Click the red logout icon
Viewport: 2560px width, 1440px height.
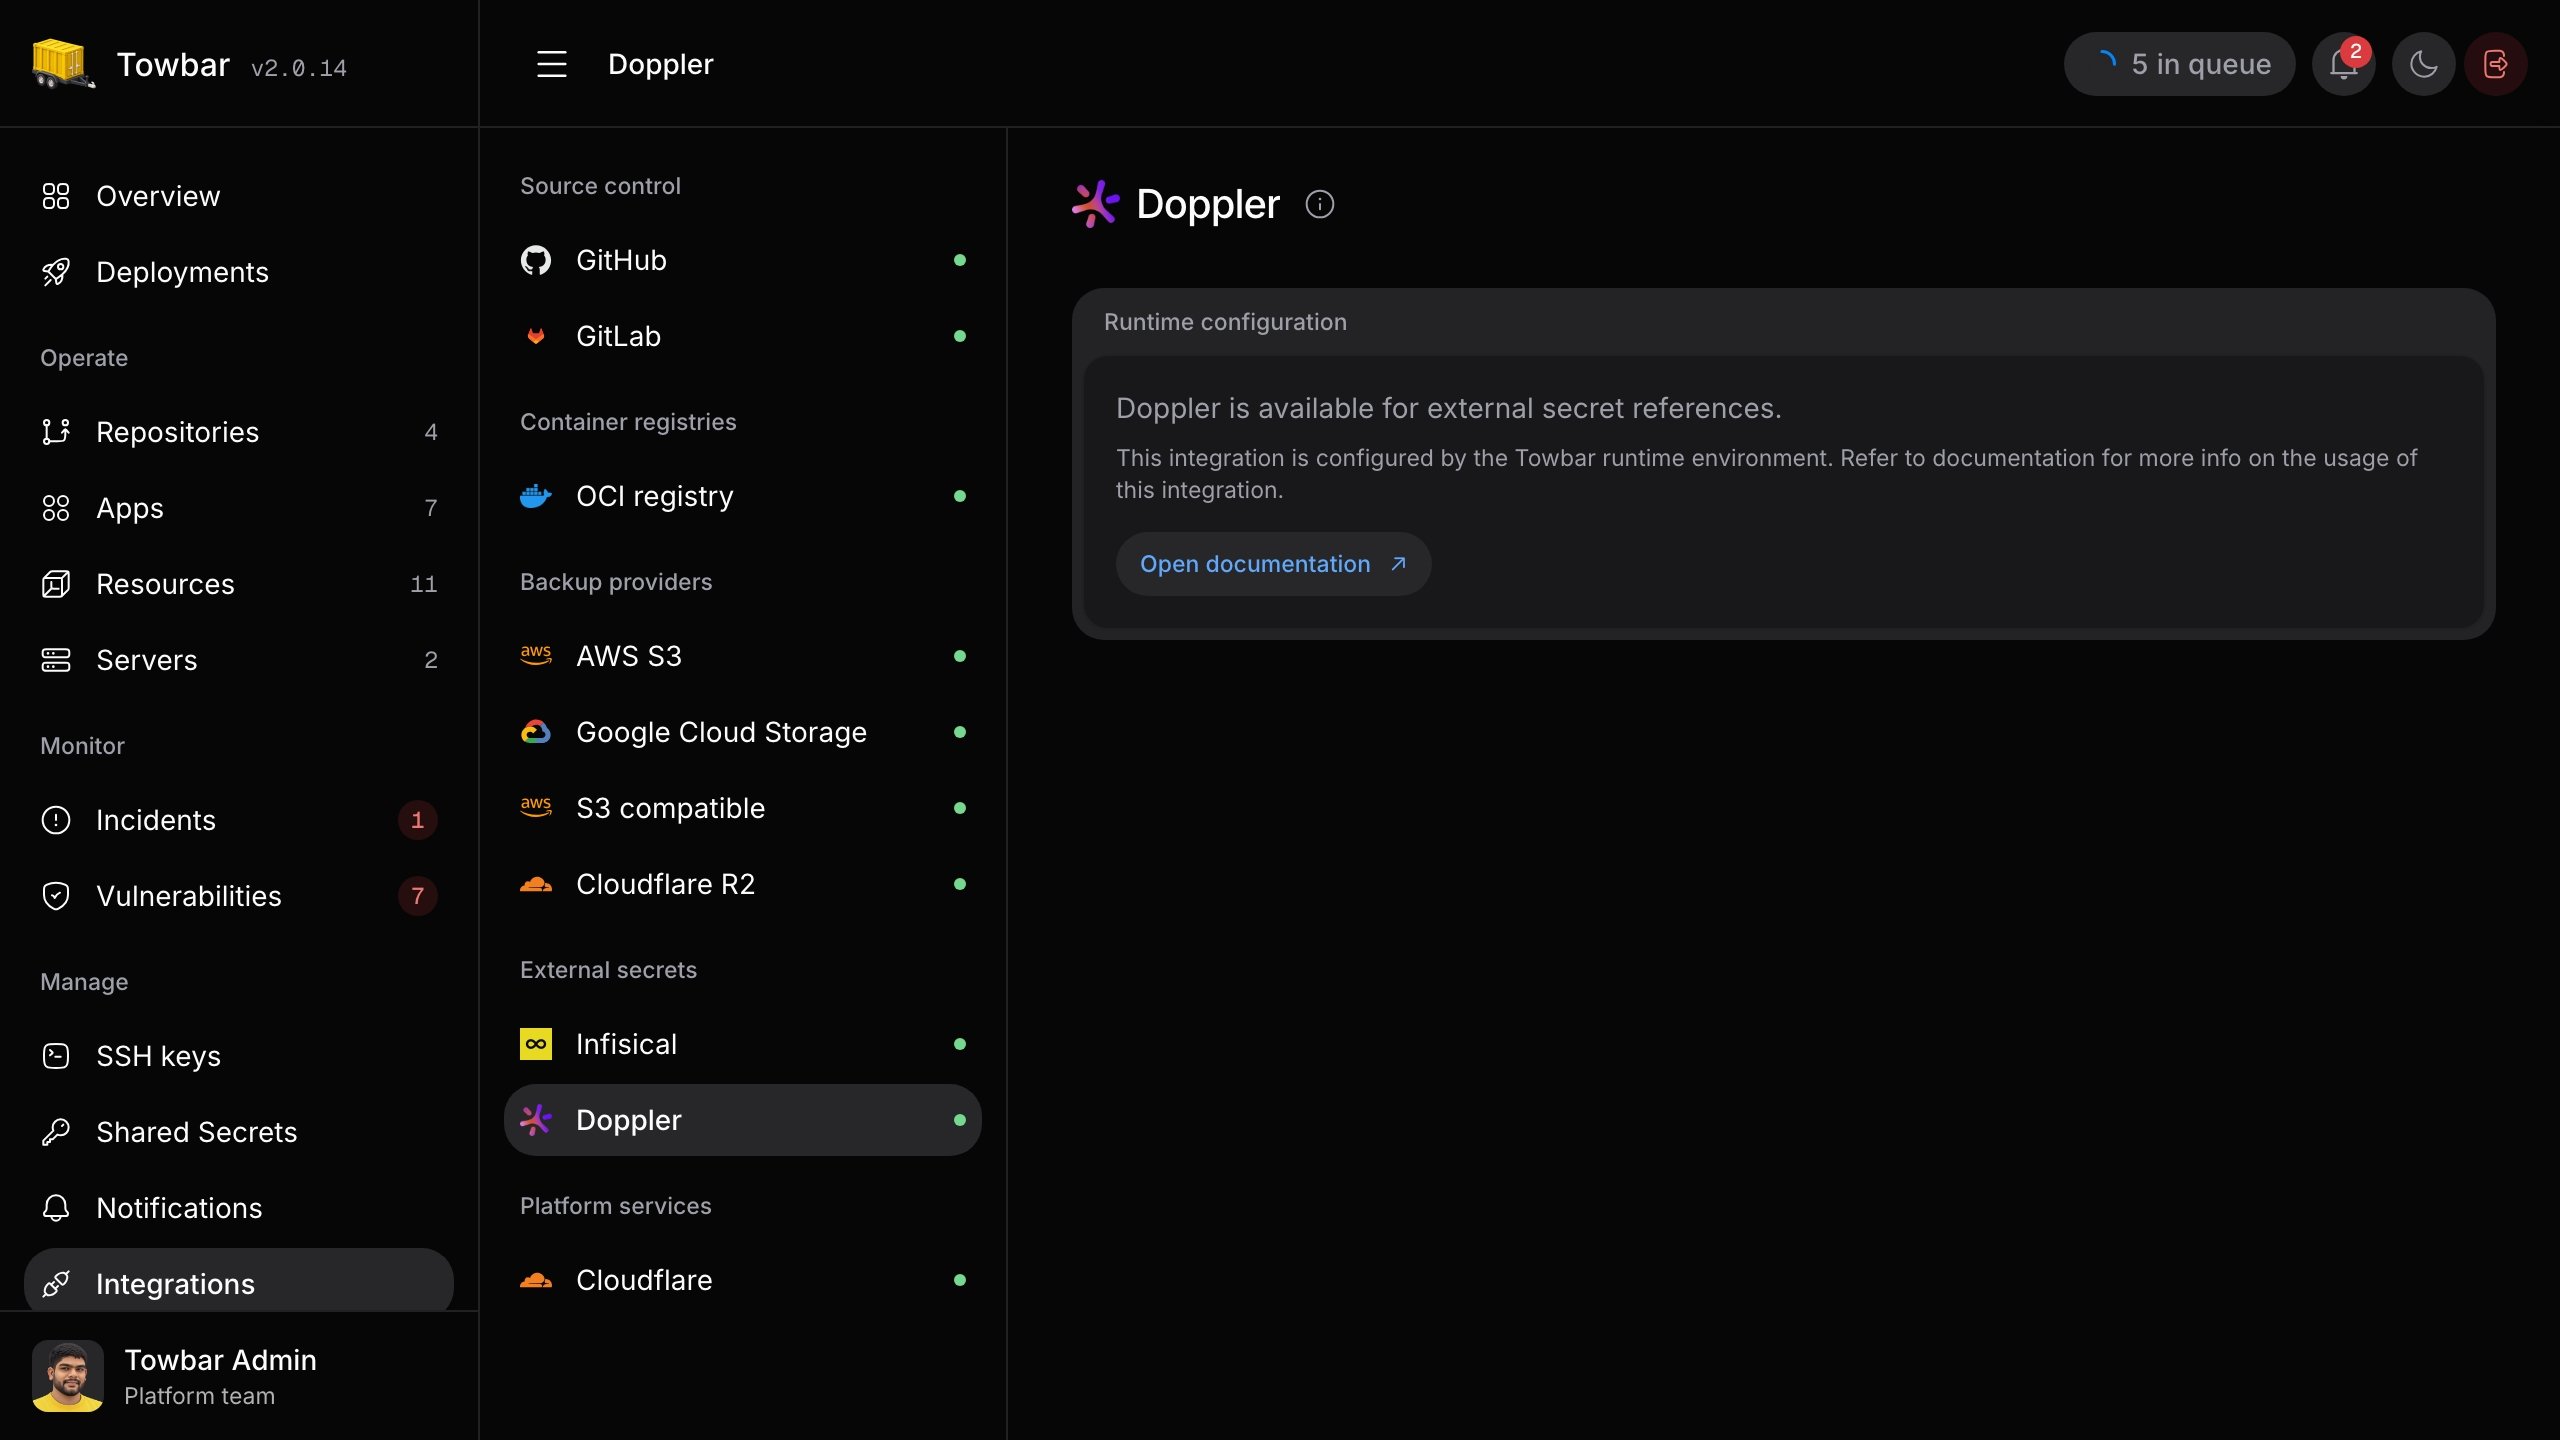pos(2496,64)
